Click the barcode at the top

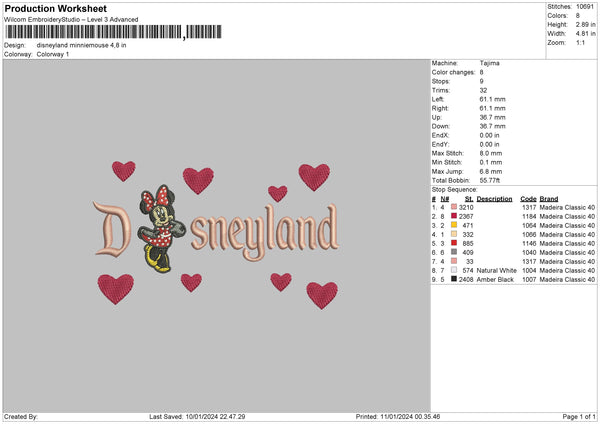[x=114, y=32]
